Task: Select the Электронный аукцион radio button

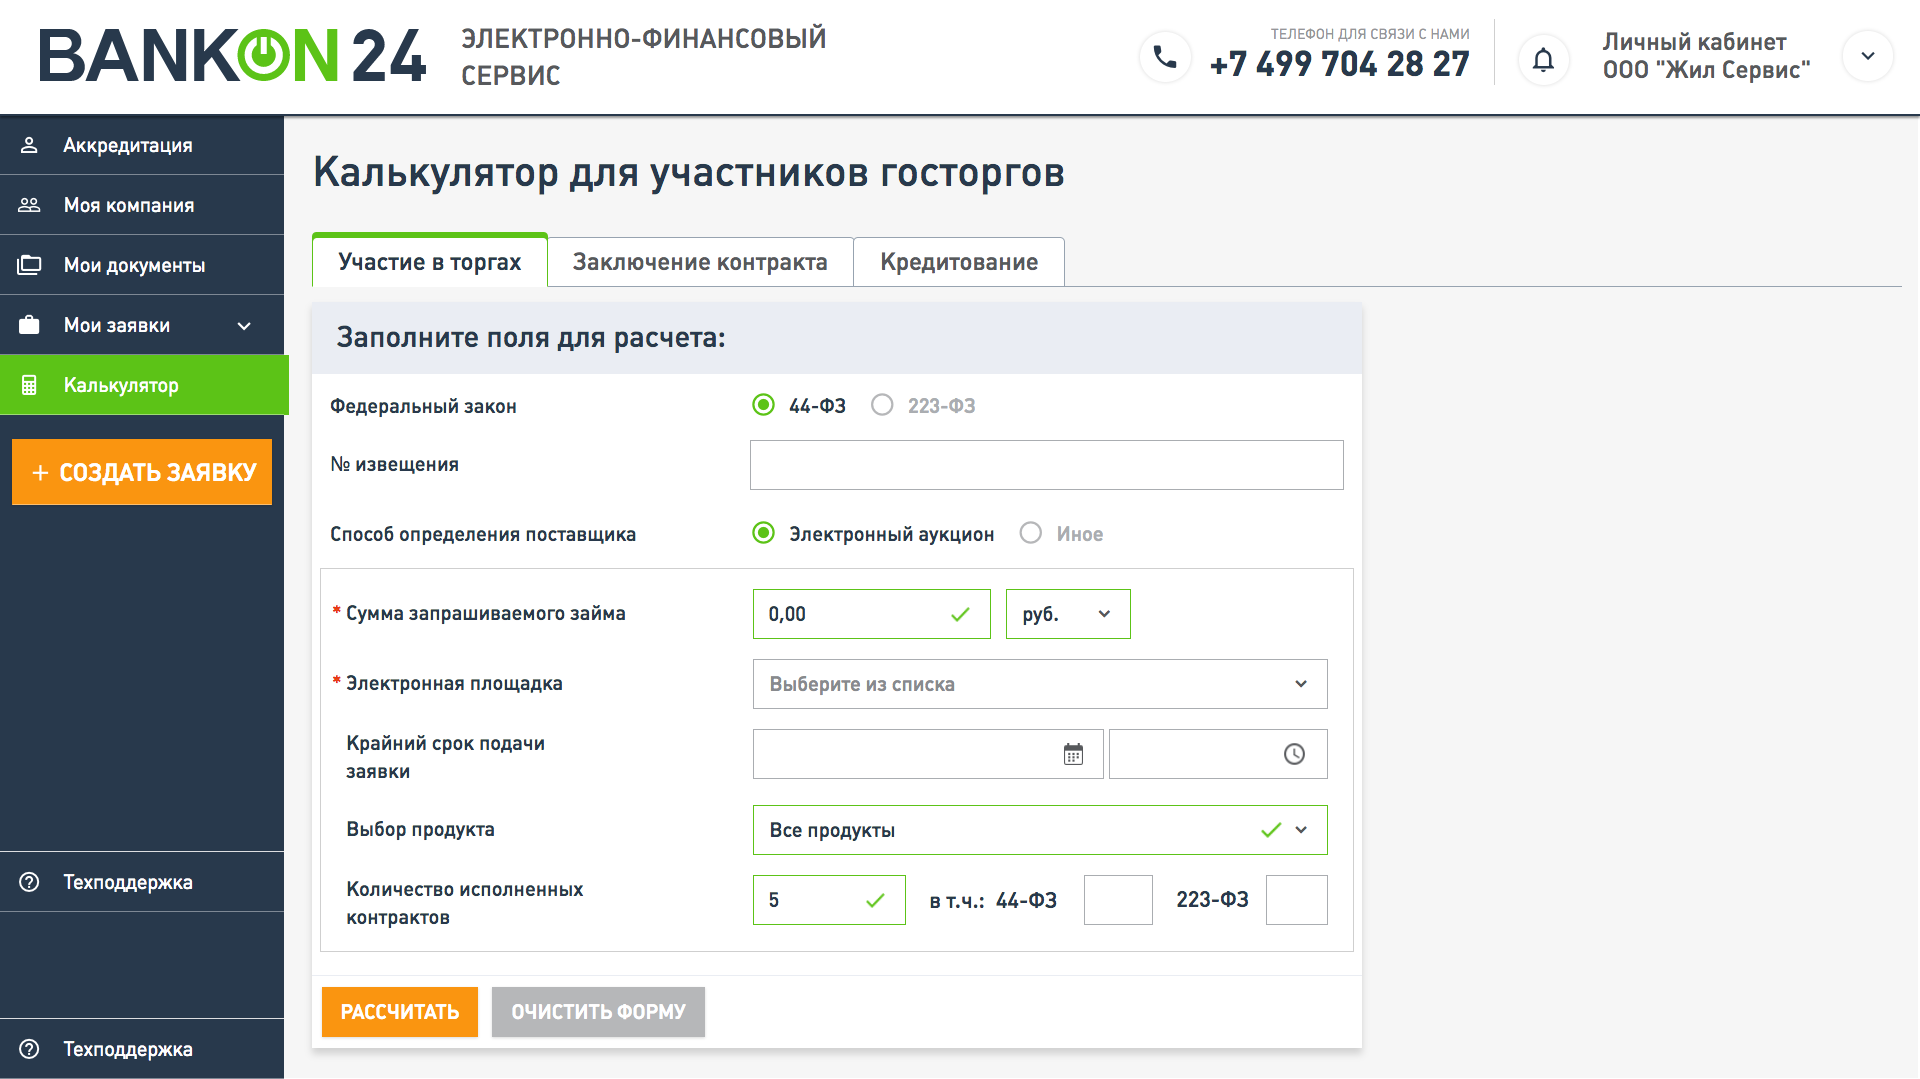Action: point(764,533)
